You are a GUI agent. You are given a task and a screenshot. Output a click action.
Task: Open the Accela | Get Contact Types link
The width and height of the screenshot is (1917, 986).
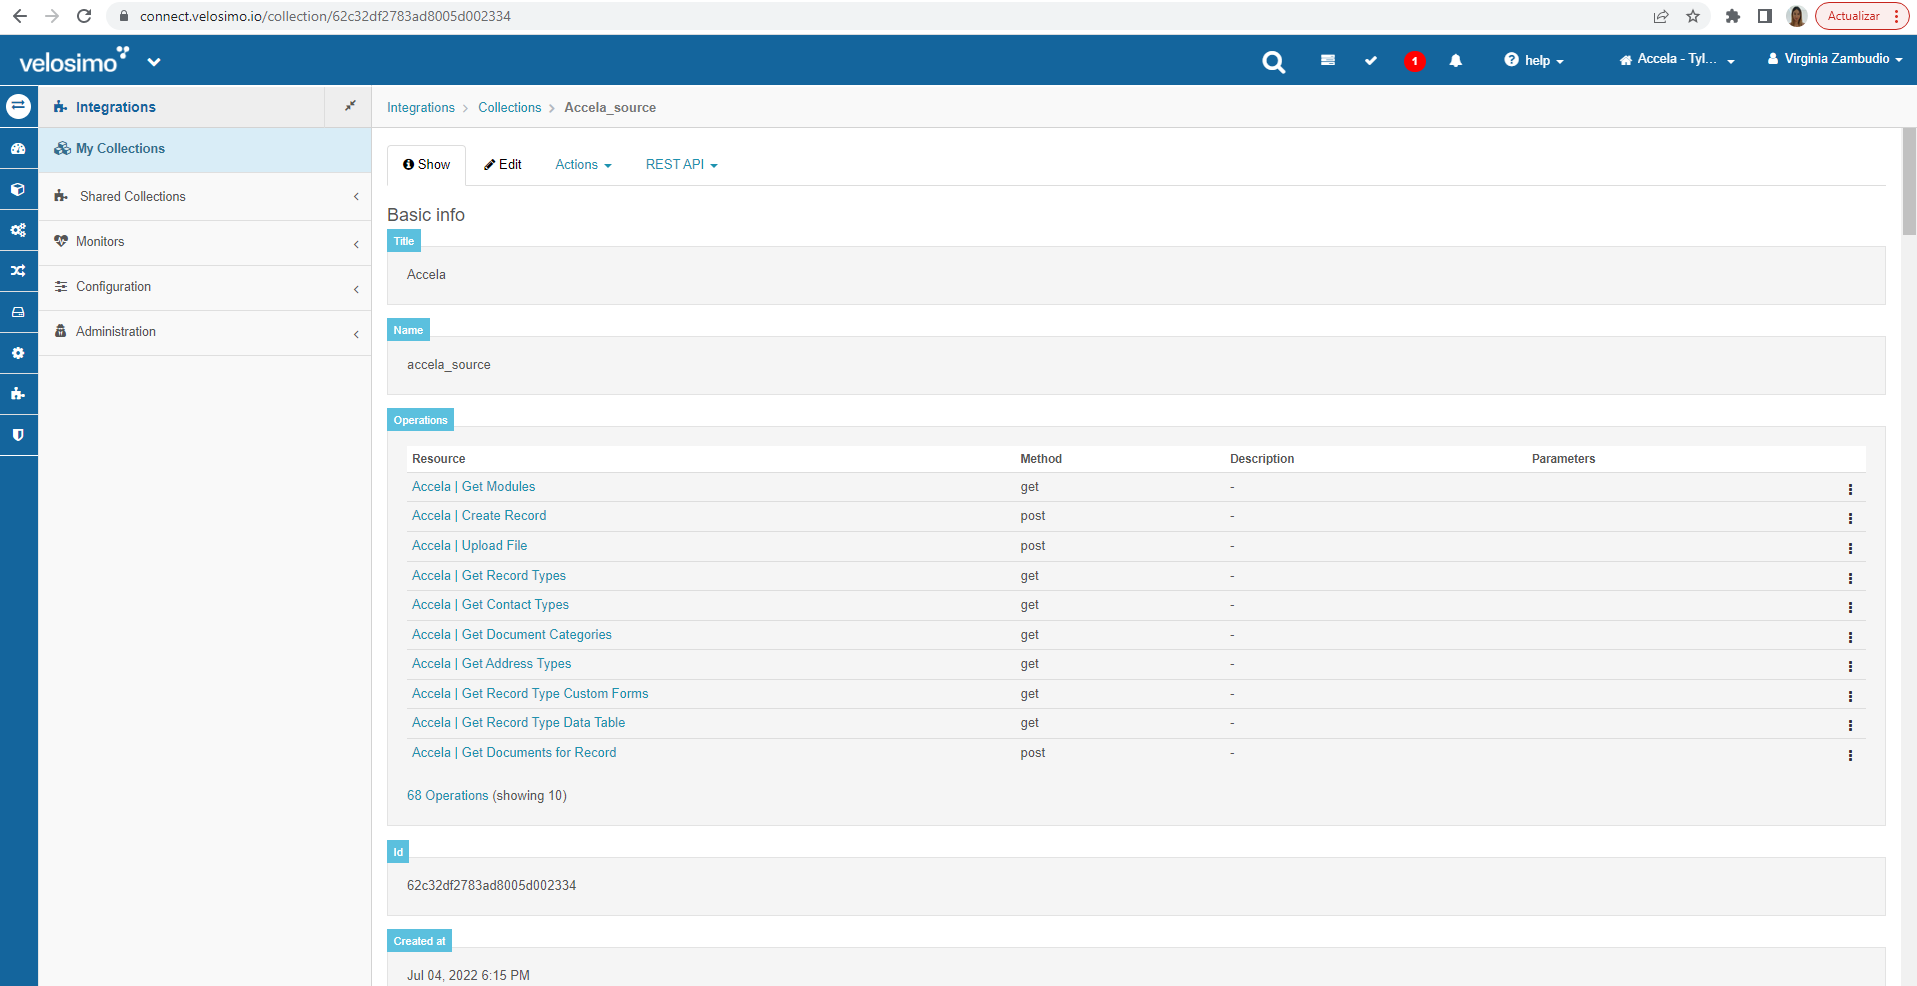click(491, 605)
